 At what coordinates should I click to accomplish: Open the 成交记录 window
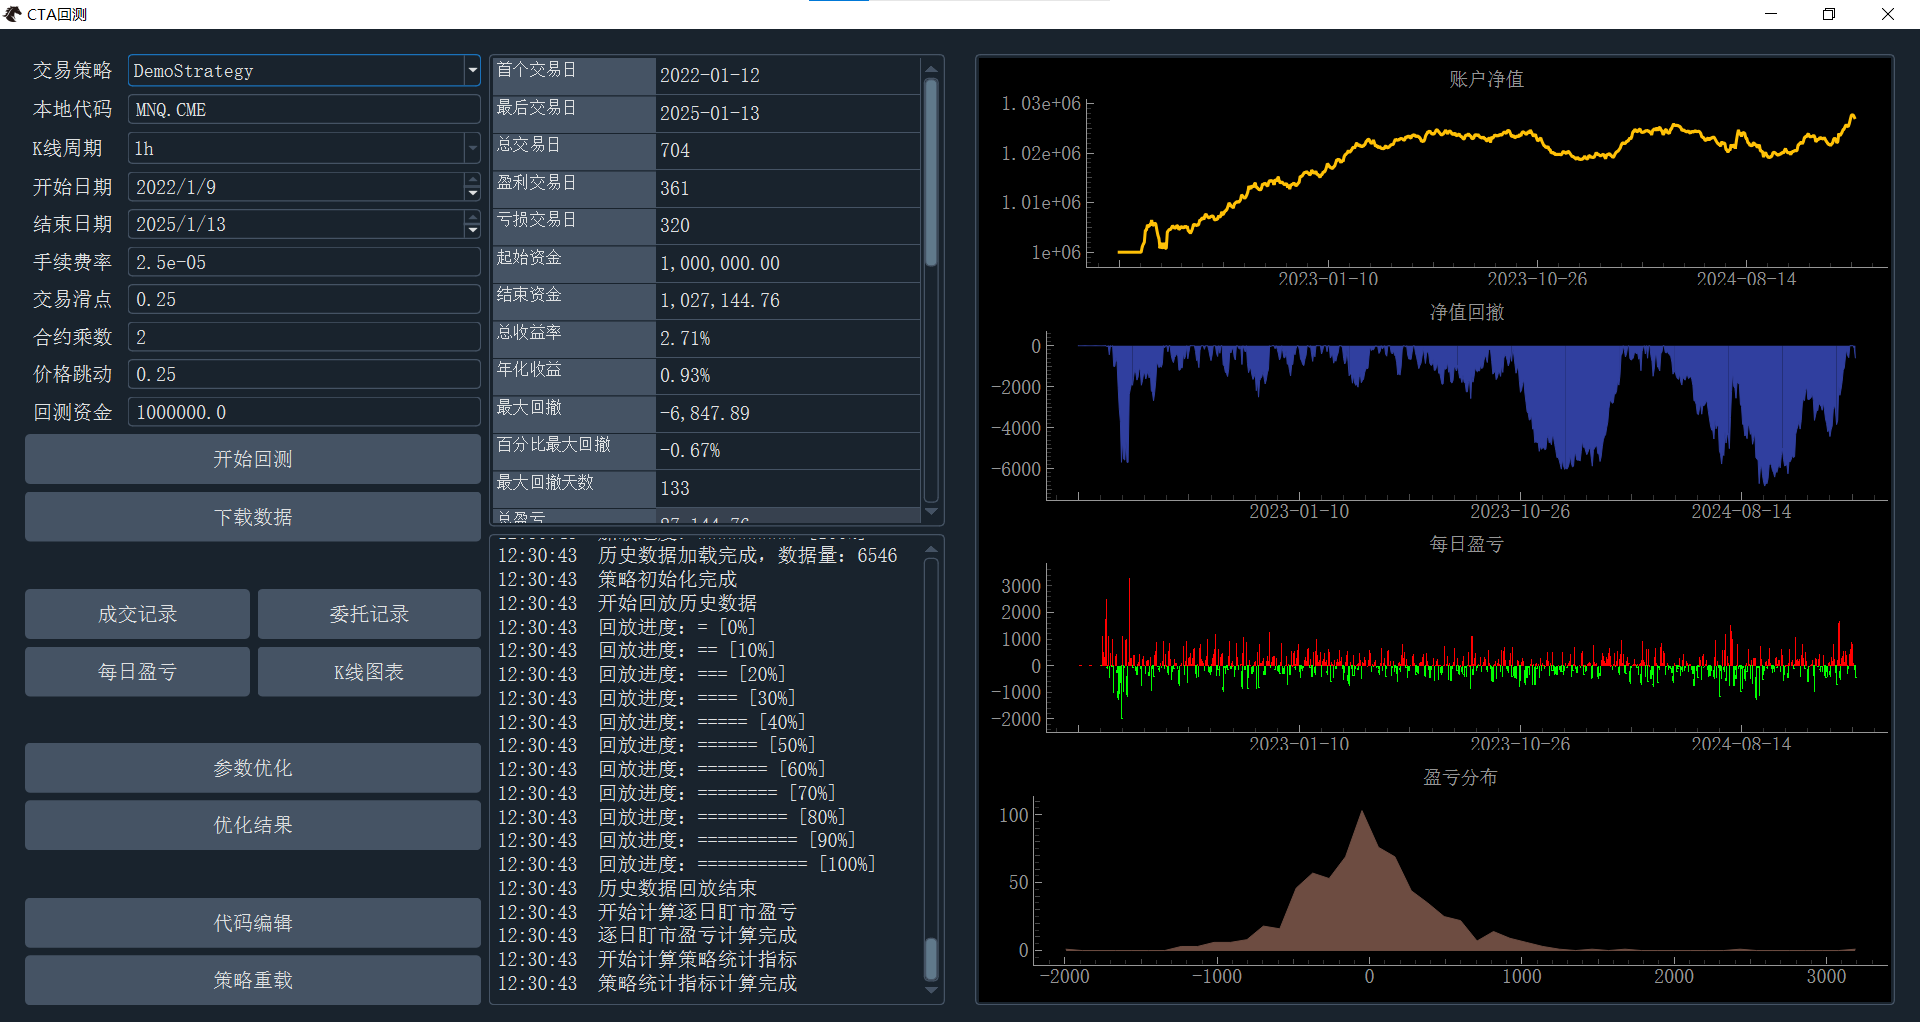click(137, 614)
